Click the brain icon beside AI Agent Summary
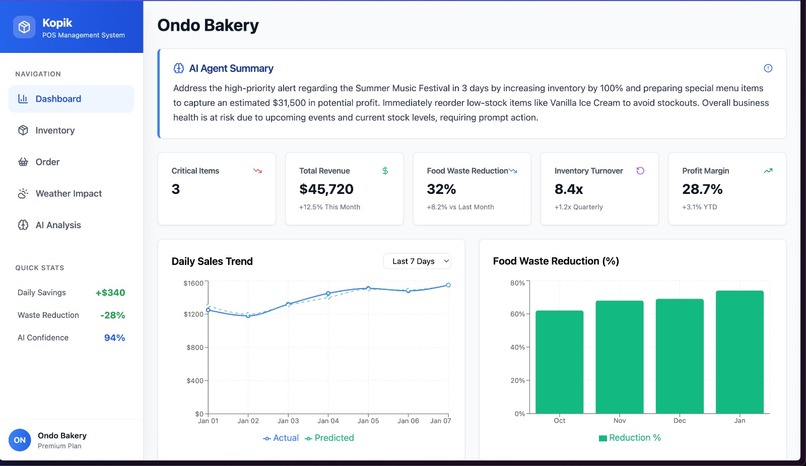The image size is (806, 466). coord(178,68)
